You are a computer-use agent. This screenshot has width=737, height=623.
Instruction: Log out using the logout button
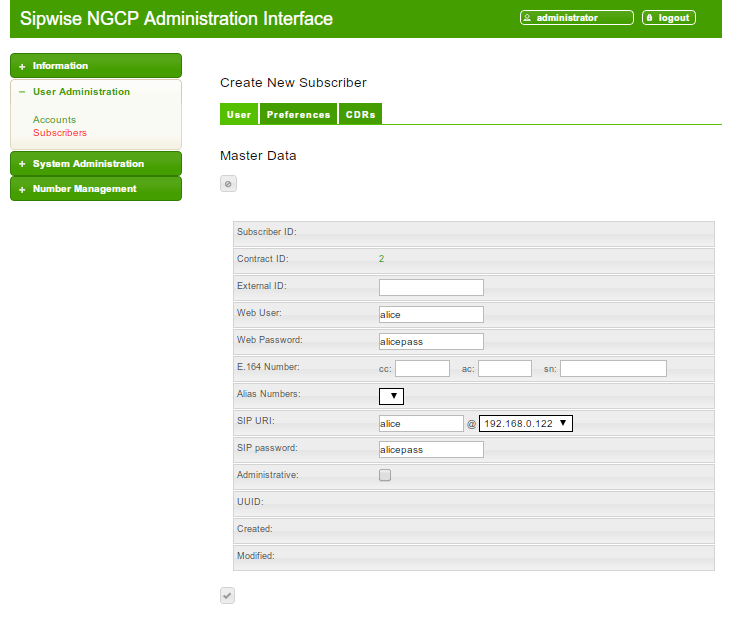tap(668, 18)
